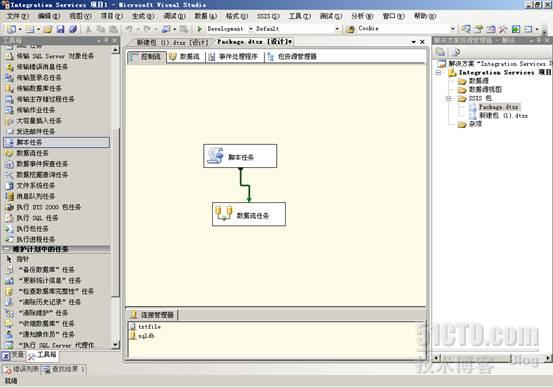The height and width of the screenshot is (388, 553).
Task: Open the 项目 menu
Action: pos(111,16)
